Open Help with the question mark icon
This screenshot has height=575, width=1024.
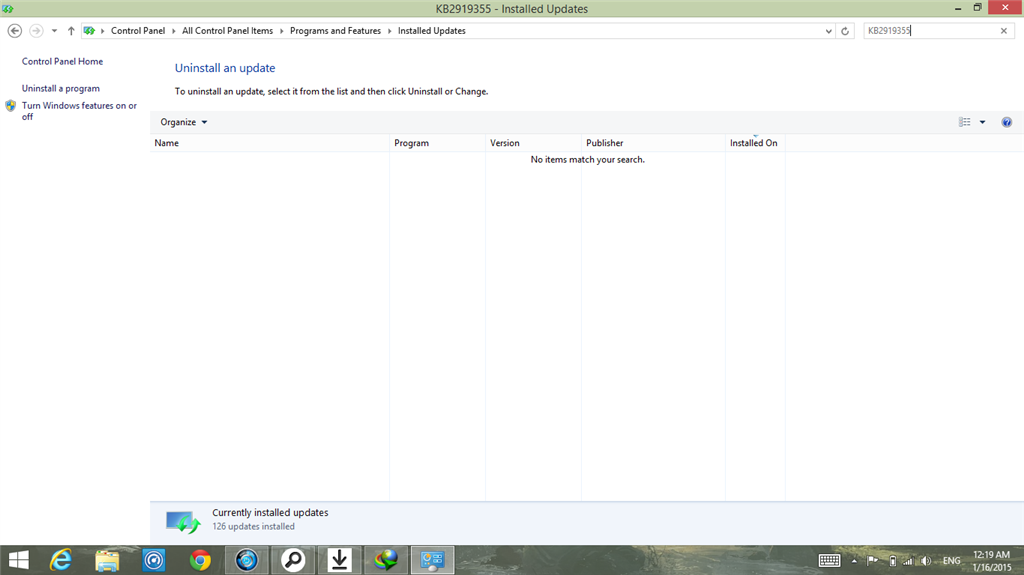[1006, 122]
